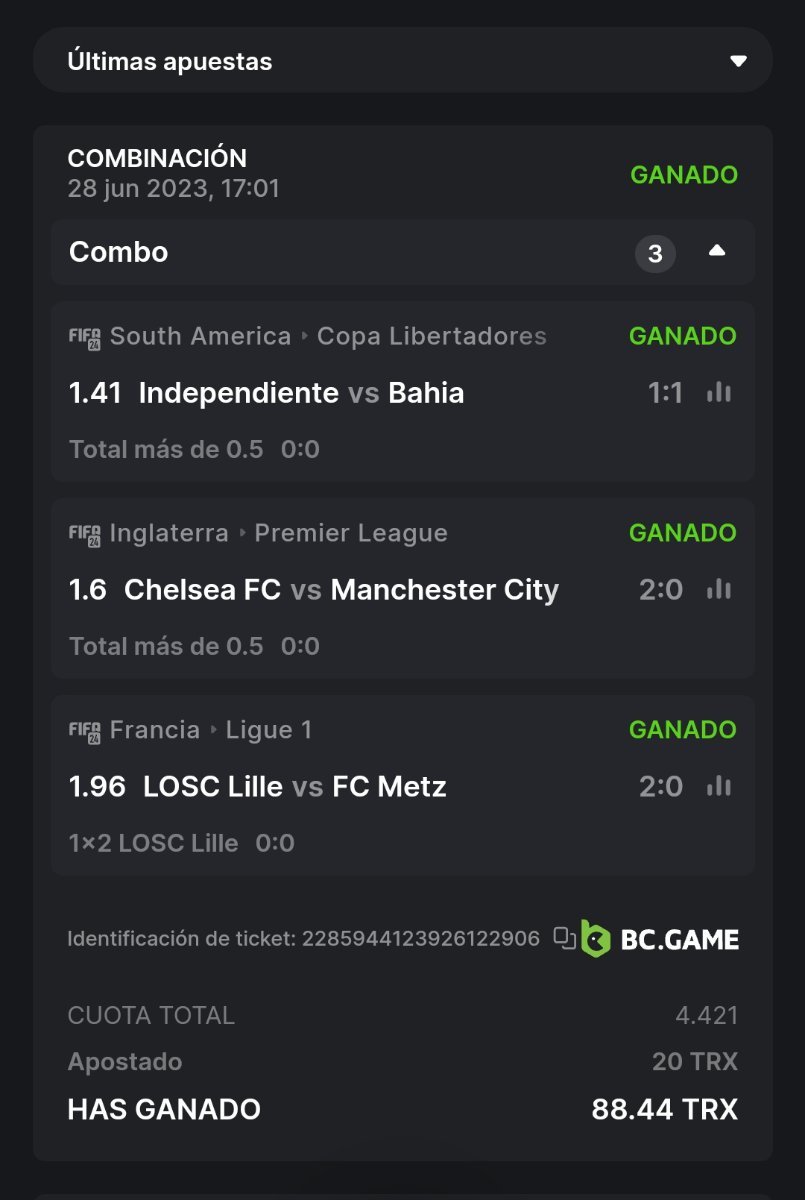The height and width of the screenshot is (1200, 805).
Task: Select Ligue 1 league link
Action: click(x=269, y=730)
